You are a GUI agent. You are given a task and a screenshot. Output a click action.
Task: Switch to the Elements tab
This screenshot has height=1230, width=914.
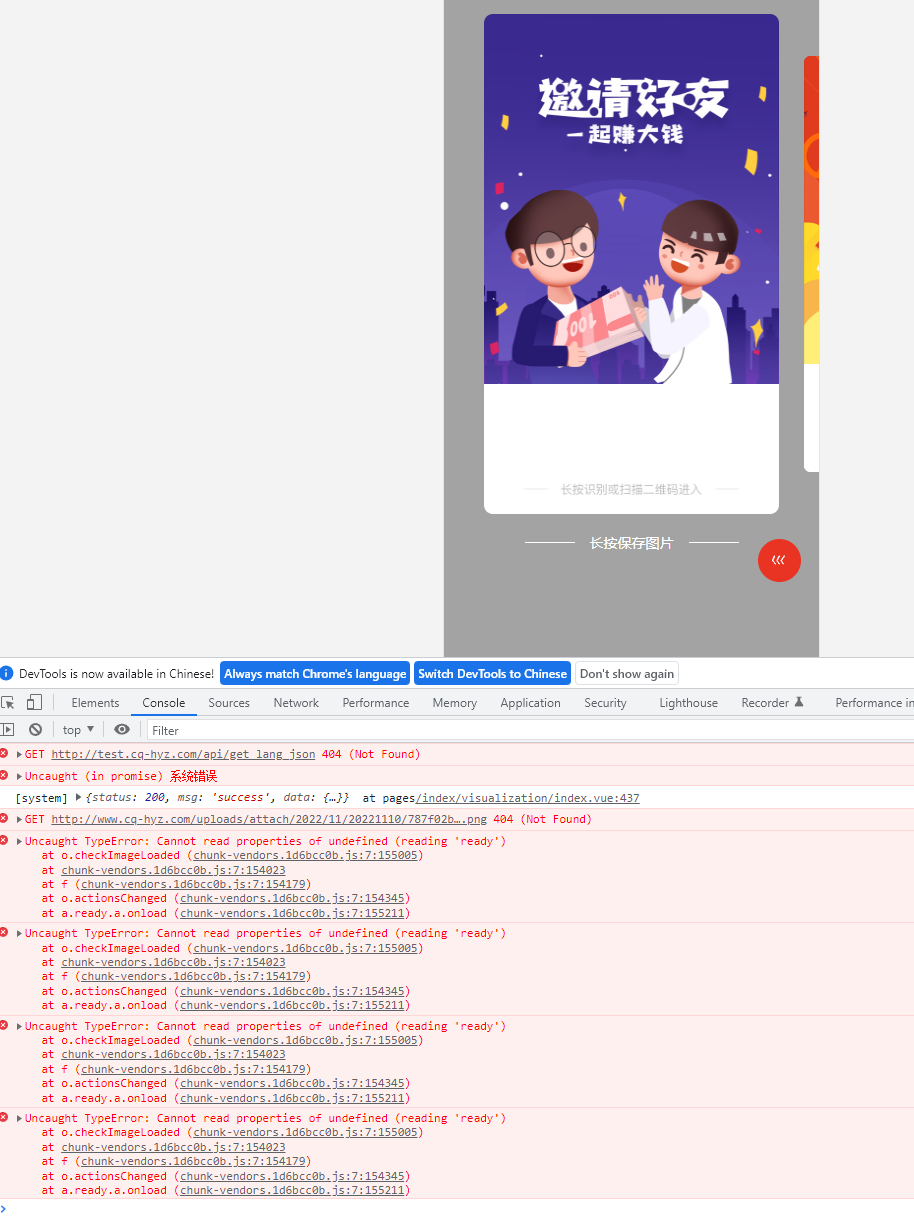point(95,703)
